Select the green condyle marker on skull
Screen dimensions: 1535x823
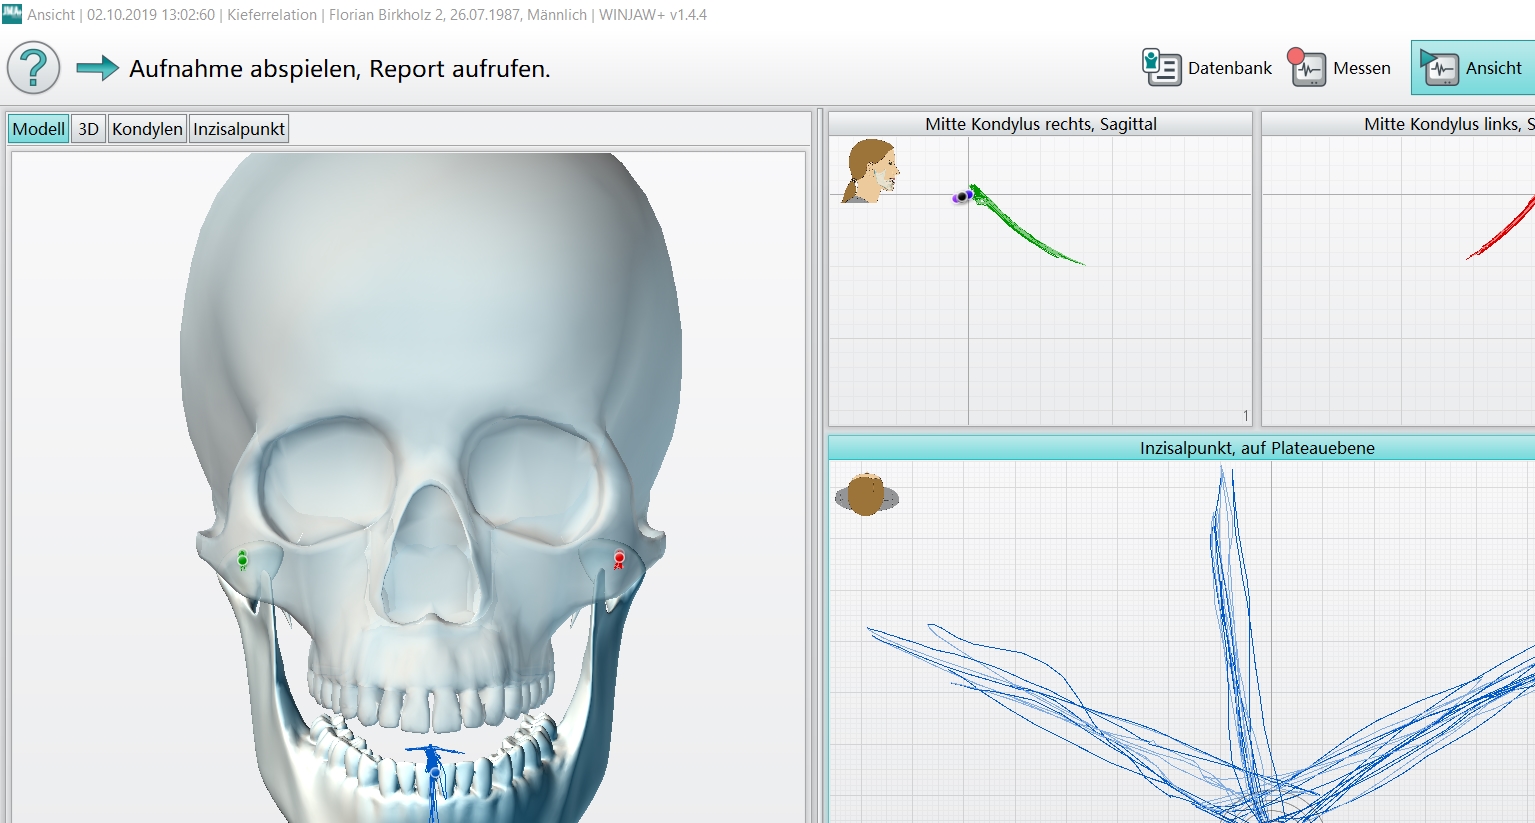pos(242,560)
